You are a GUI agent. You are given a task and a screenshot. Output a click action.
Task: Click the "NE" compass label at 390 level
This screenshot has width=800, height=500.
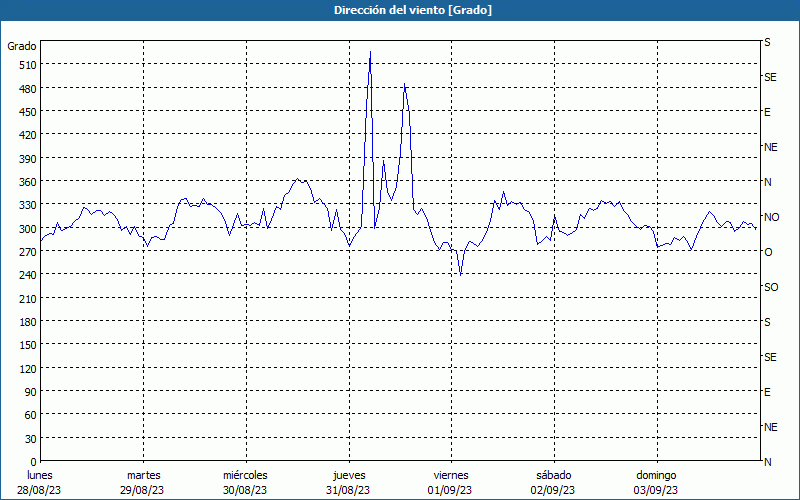point(771,147)
